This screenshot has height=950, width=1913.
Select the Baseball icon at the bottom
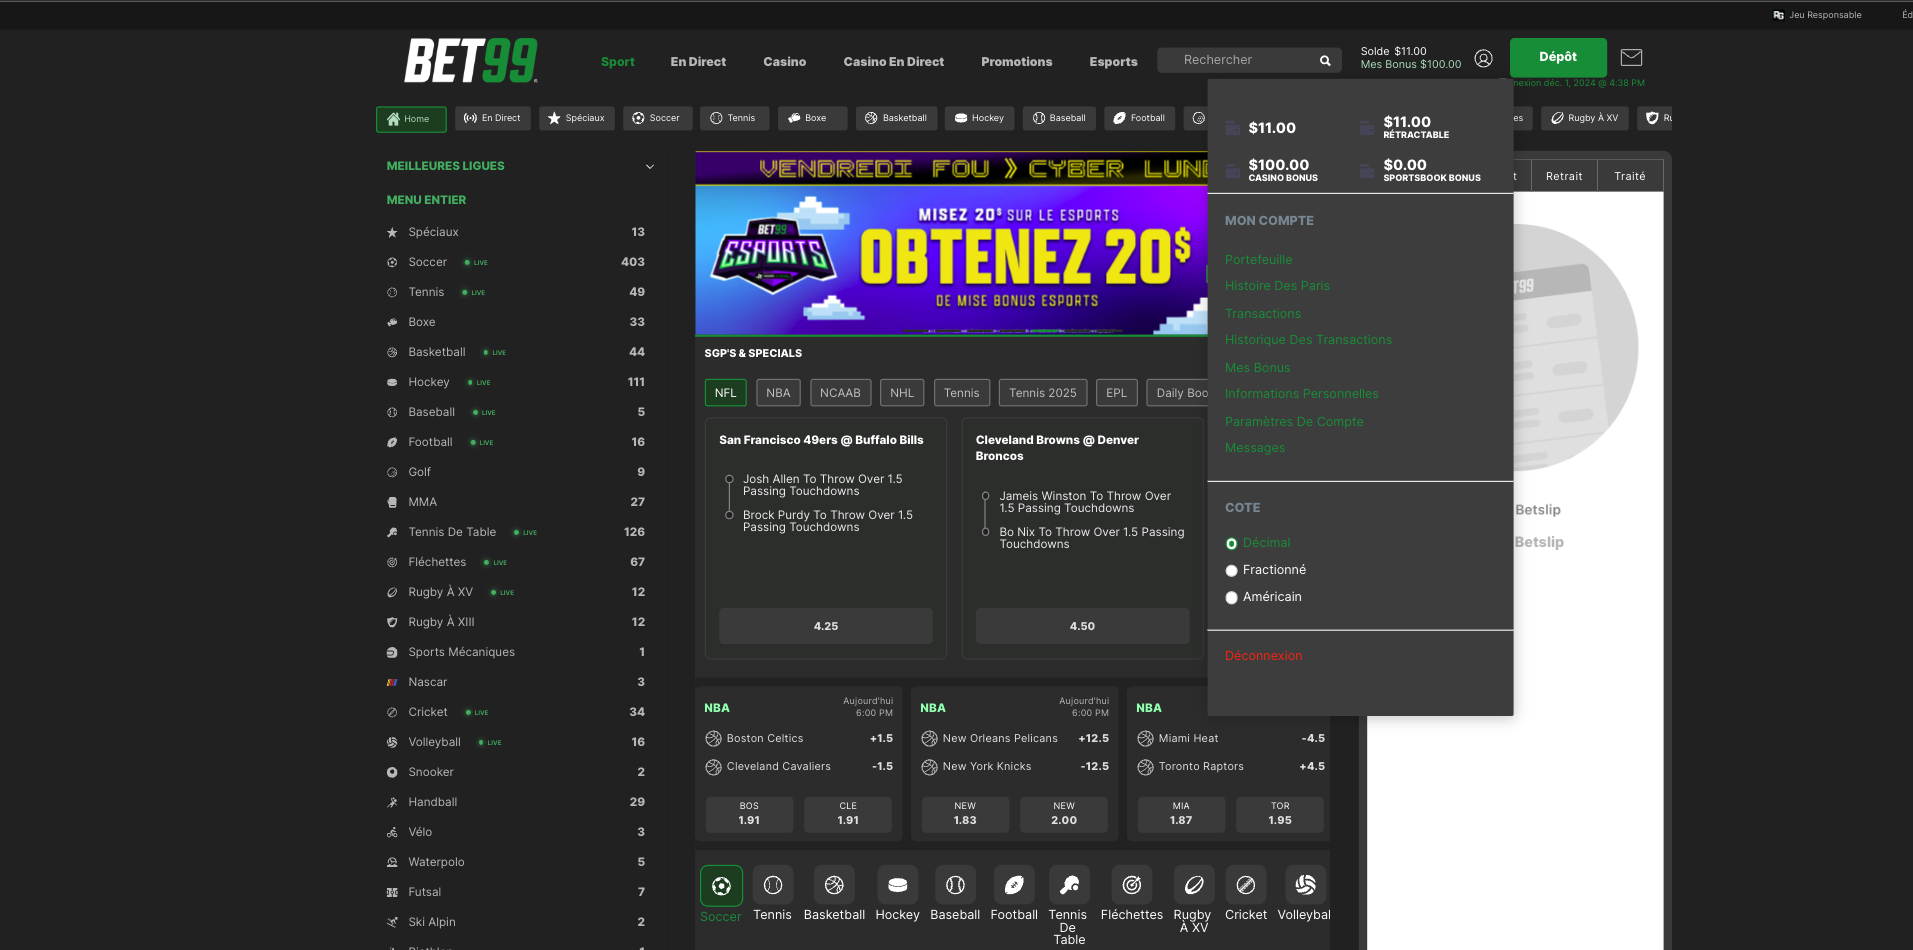pos(955,885)
